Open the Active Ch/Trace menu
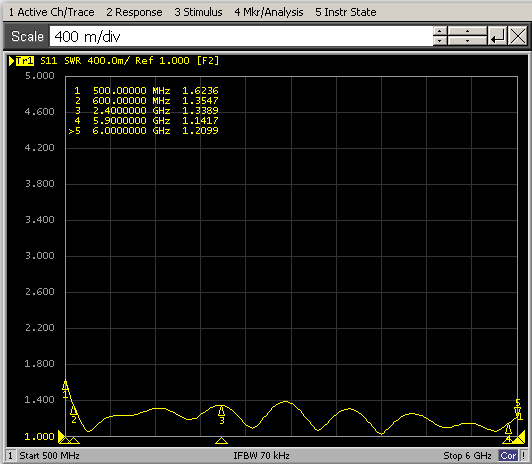 pos(52,12)
